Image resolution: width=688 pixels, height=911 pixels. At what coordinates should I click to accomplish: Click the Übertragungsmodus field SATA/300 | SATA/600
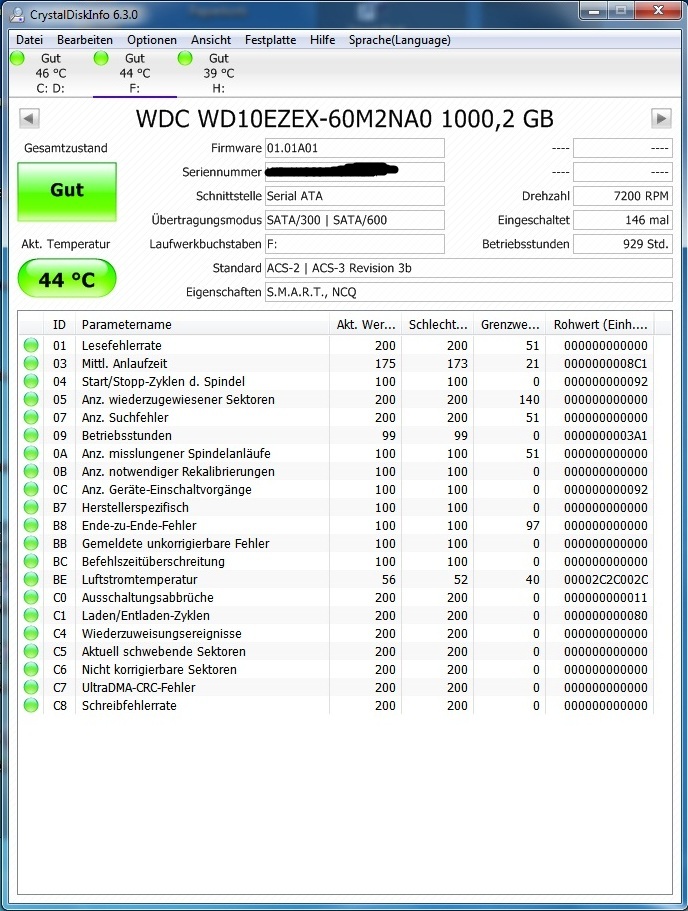tap(354, 220)
